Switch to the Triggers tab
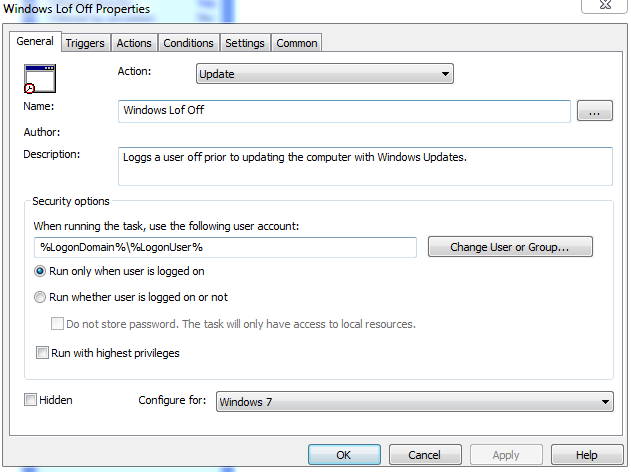Screen dimensions: 631x472 [x=85, y=43]
